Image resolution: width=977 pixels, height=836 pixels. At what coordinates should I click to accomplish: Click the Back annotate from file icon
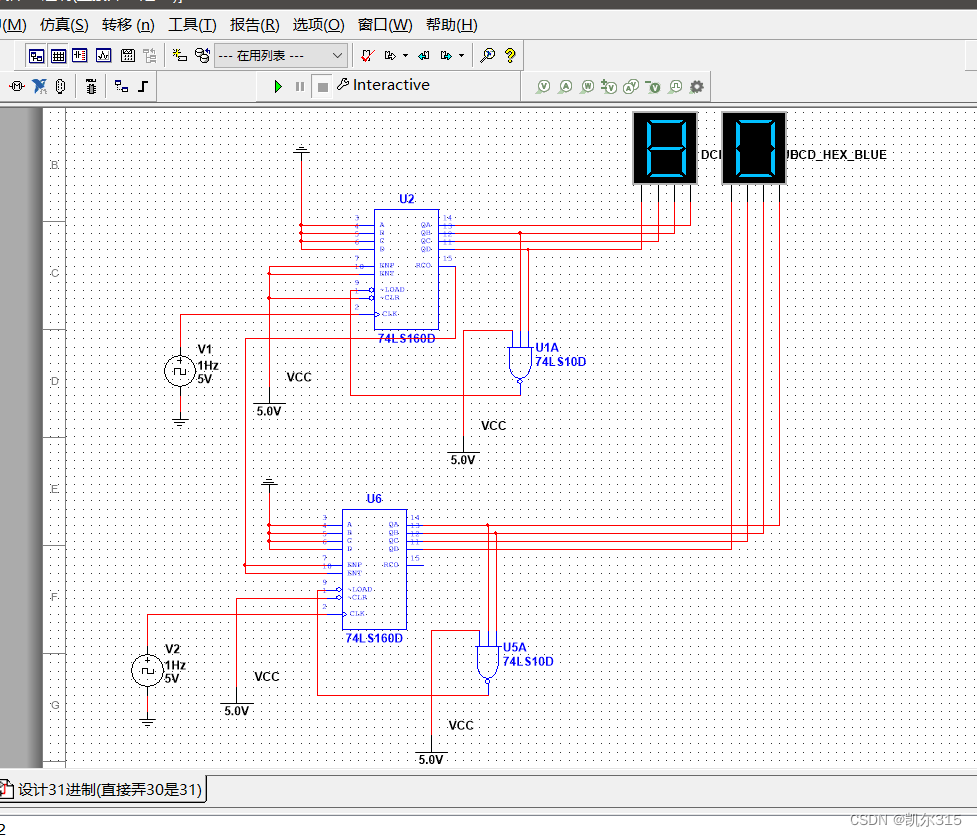(x=424, y=55)
